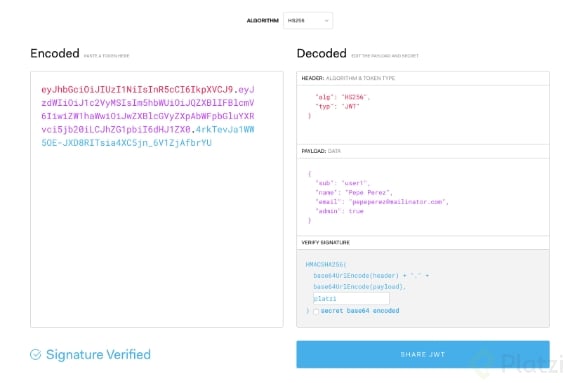Click the "admin": true line in the payload
569x383 pixels.
coord(339,211)
